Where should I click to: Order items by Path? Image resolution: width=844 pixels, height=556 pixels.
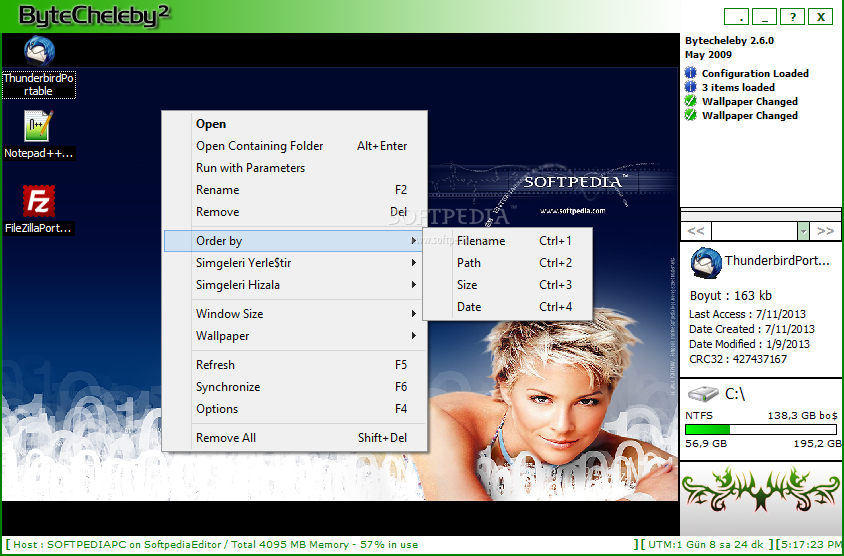tap(508, 263)
